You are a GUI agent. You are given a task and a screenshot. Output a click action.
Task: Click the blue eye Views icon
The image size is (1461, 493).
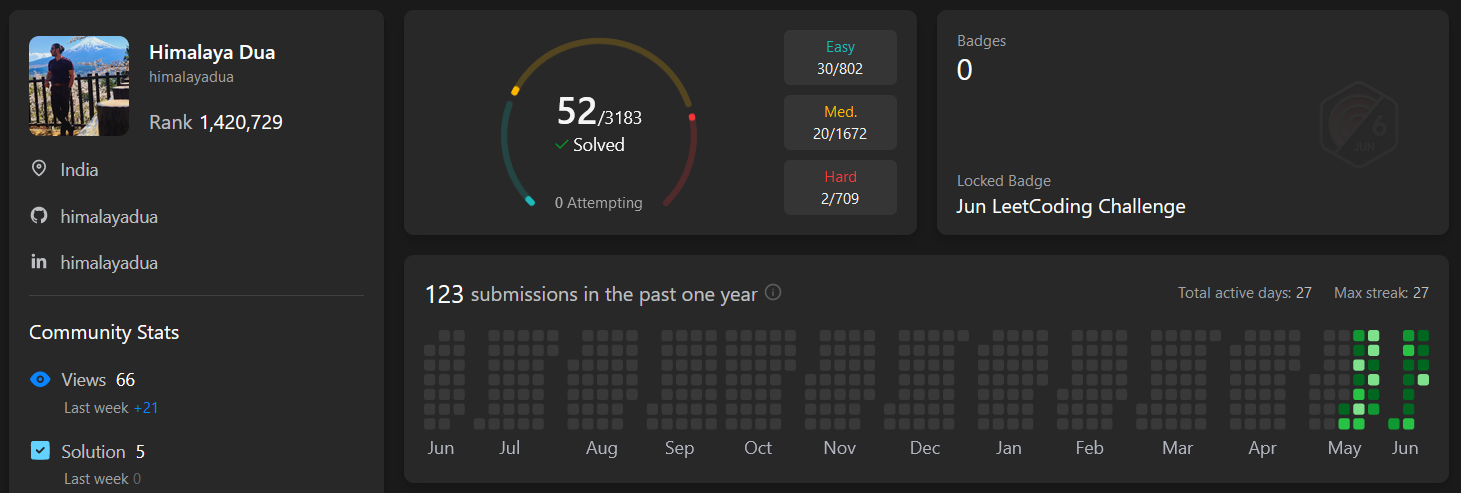click(x=40, y=379)
